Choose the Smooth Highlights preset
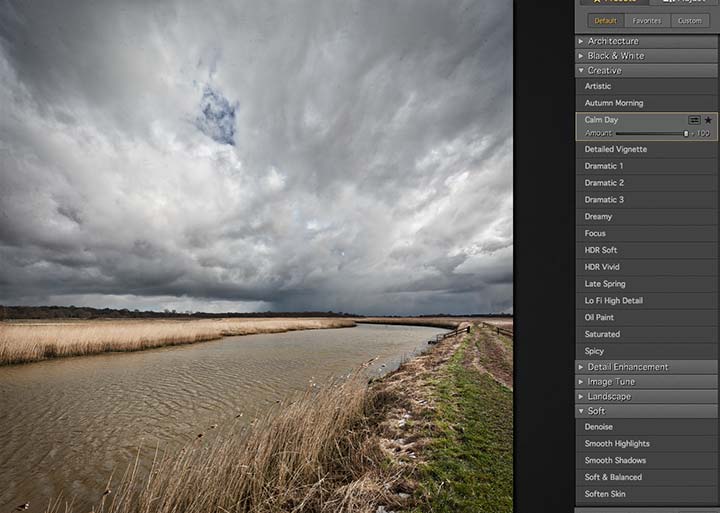720x513 pixels. (x=646, y=444)
